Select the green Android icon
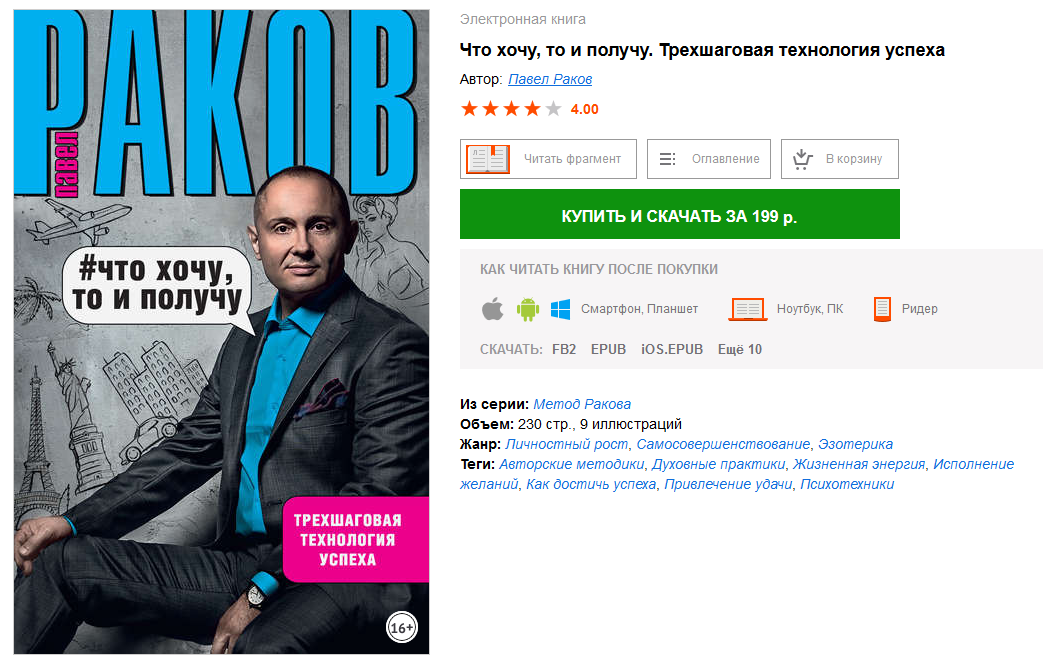 click(527, 309)
